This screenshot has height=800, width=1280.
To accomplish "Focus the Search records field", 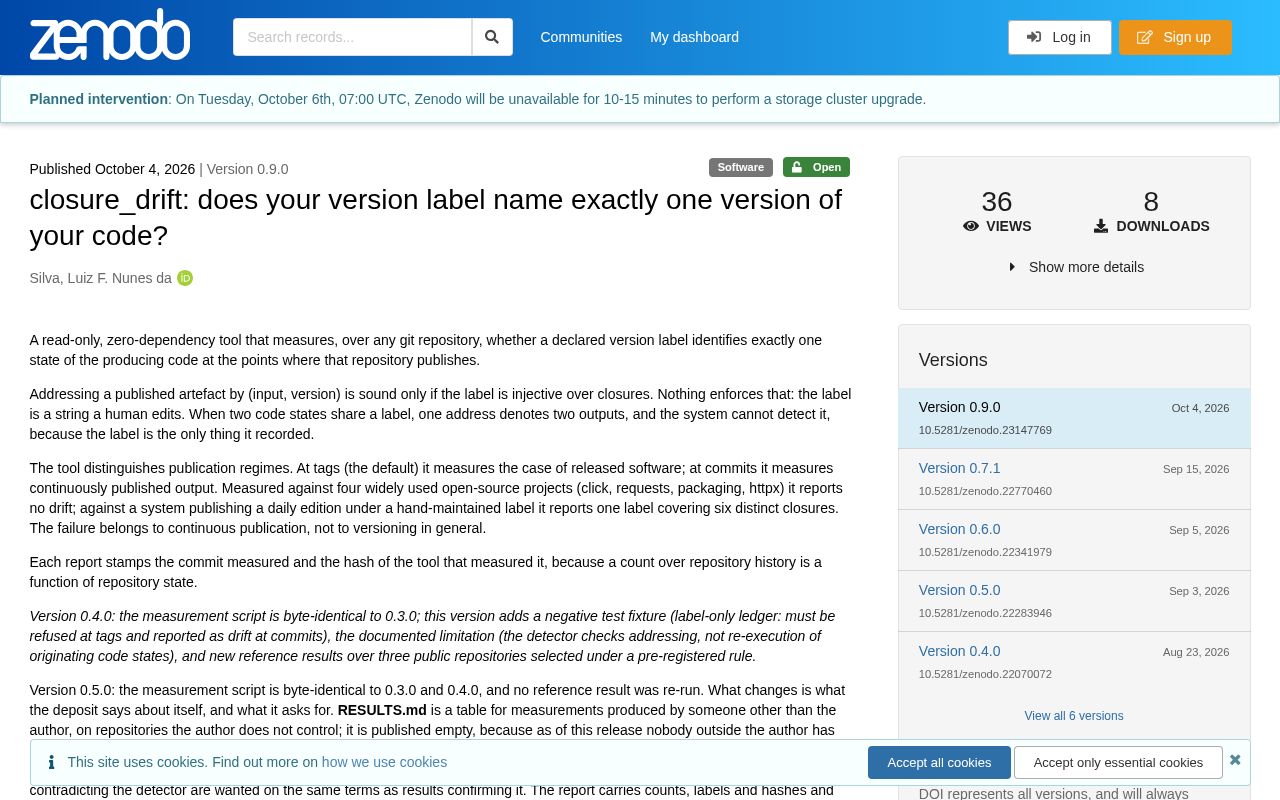I will pyautogui.click(x=352, y=37).
